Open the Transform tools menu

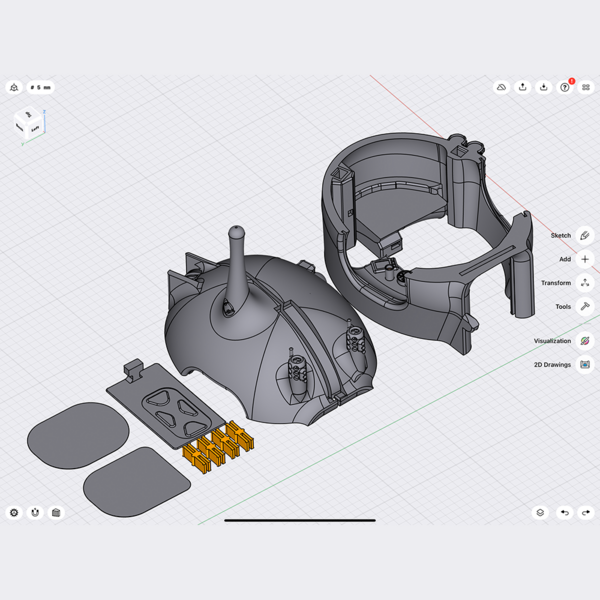556,283
